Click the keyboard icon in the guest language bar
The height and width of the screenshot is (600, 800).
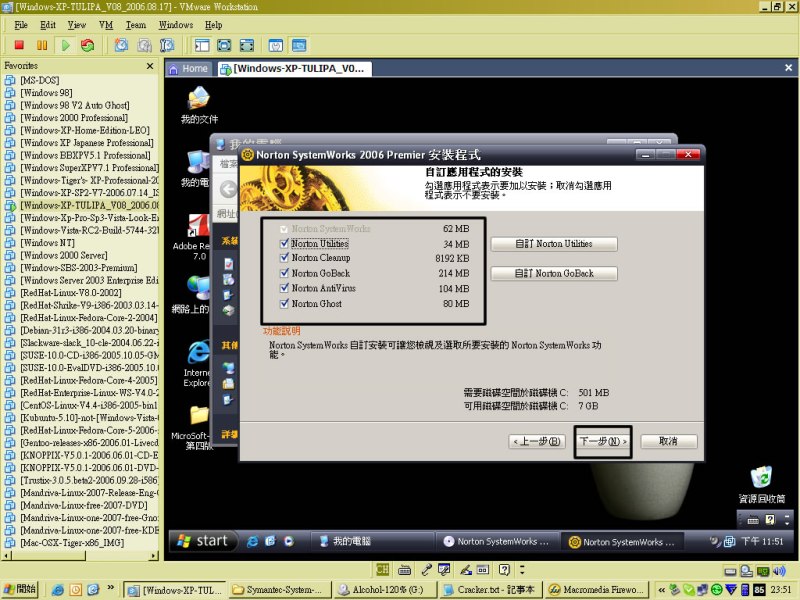753,520
